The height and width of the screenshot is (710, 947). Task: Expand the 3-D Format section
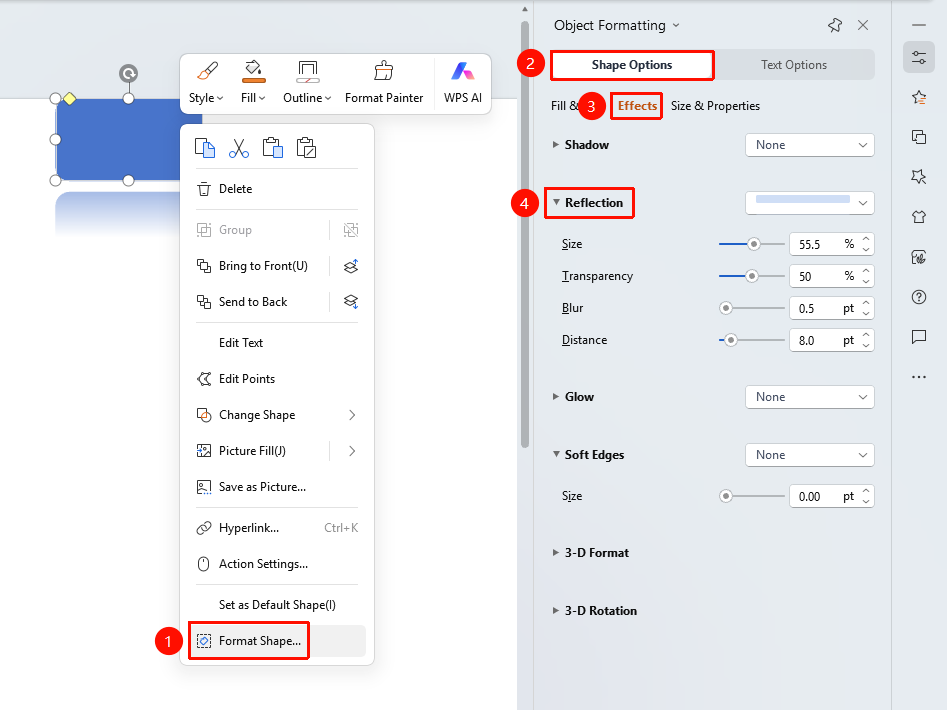point(556,552)
